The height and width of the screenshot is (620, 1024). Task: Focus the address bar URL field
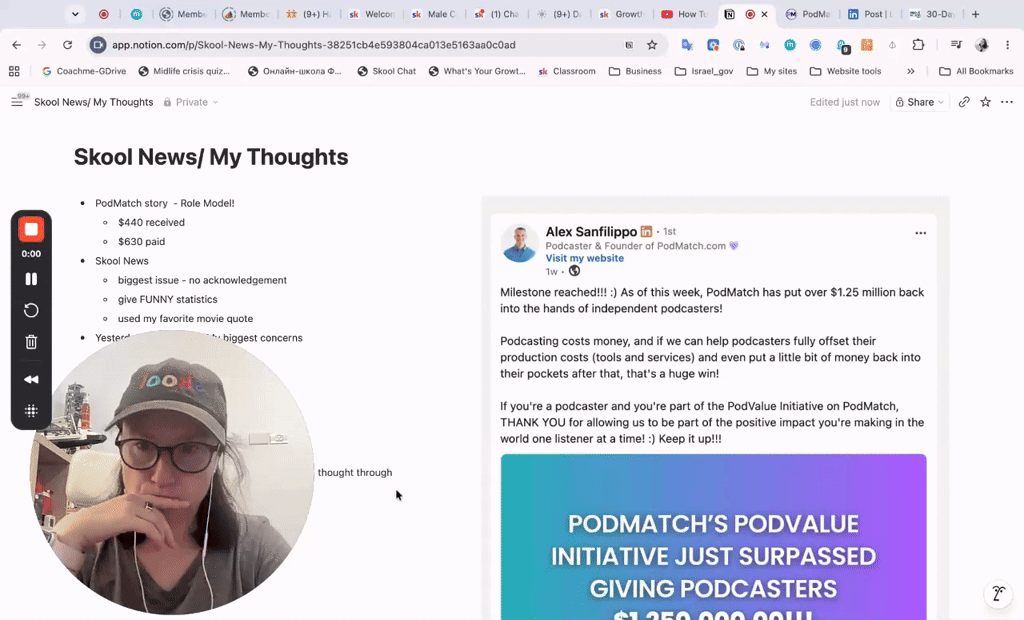coord(366,45)
